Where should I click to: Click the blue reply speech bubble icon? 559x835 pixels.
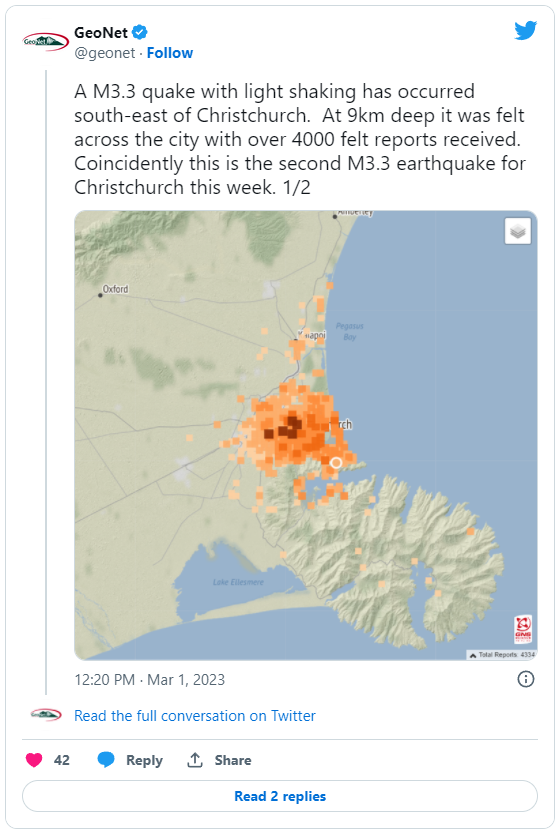coord(106,759)
